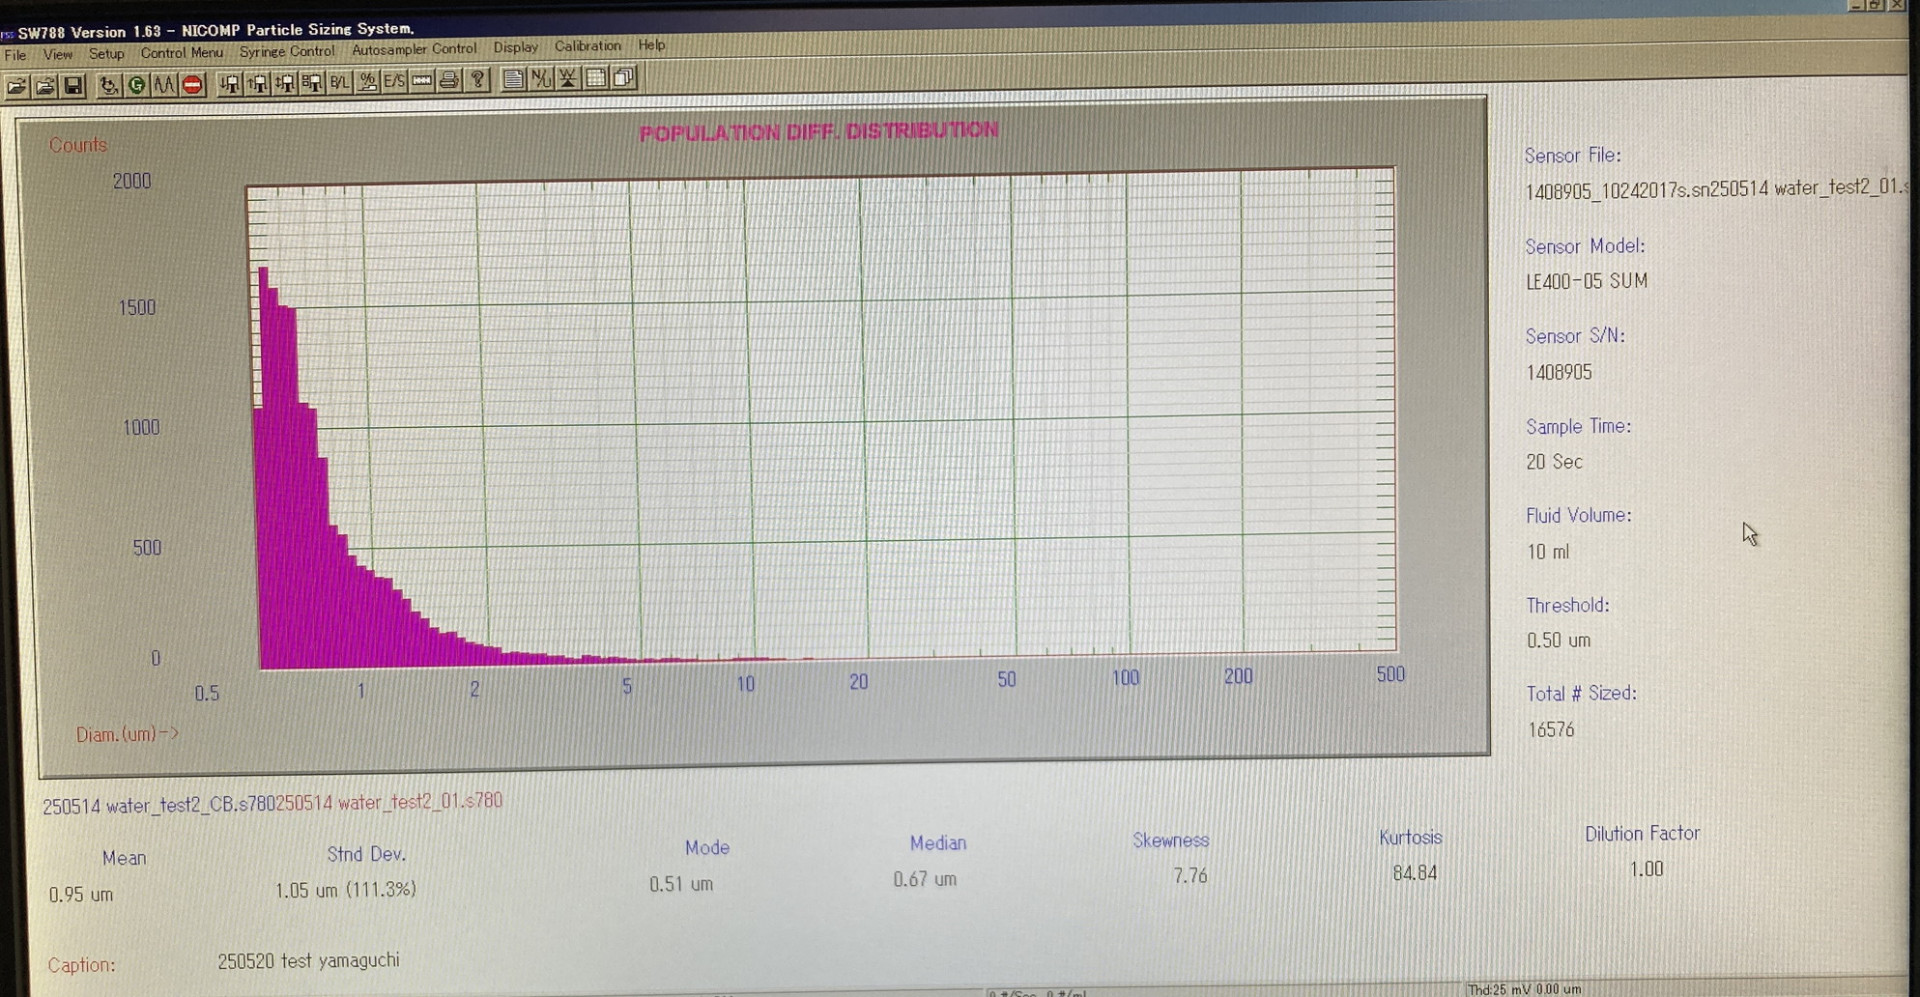Click the Control Menu item

(181, 53)
